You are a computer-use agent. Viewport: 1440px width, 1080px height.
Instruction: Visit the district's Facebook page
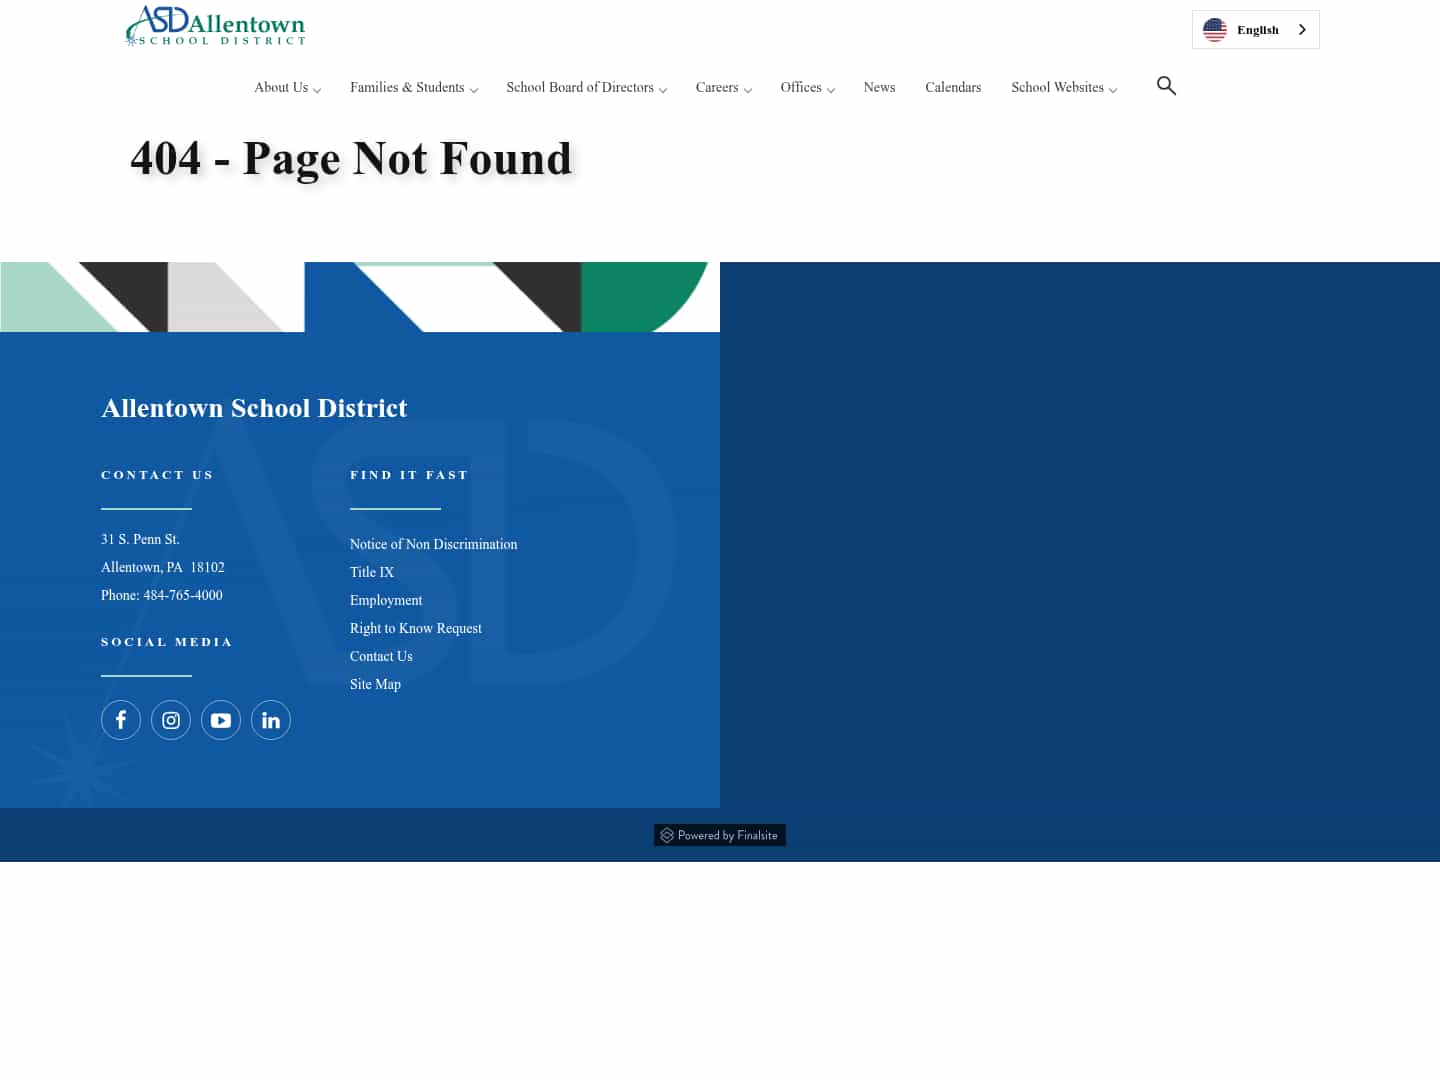point(121,720)
